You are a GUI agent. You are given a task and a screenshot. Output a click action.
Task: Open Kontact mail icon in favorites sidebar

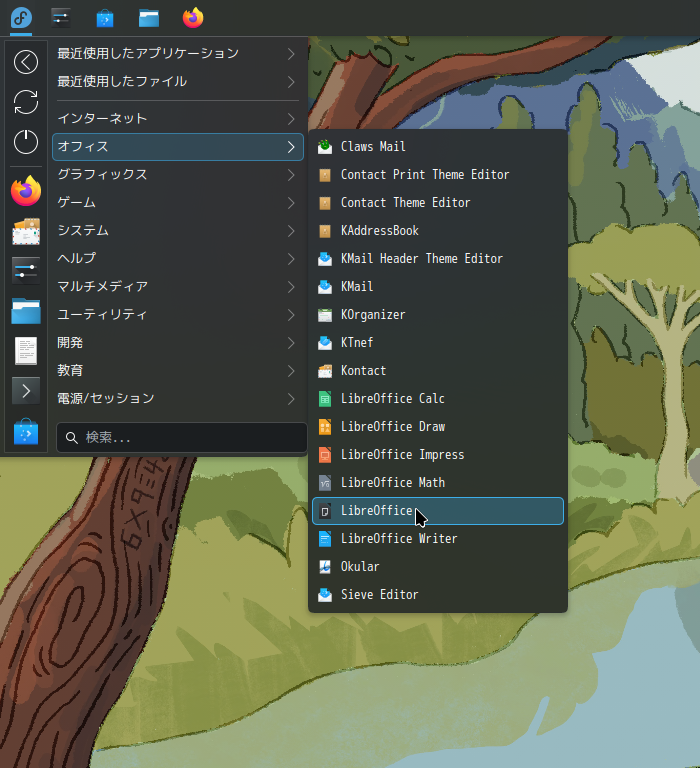click(x=26, y=231)
